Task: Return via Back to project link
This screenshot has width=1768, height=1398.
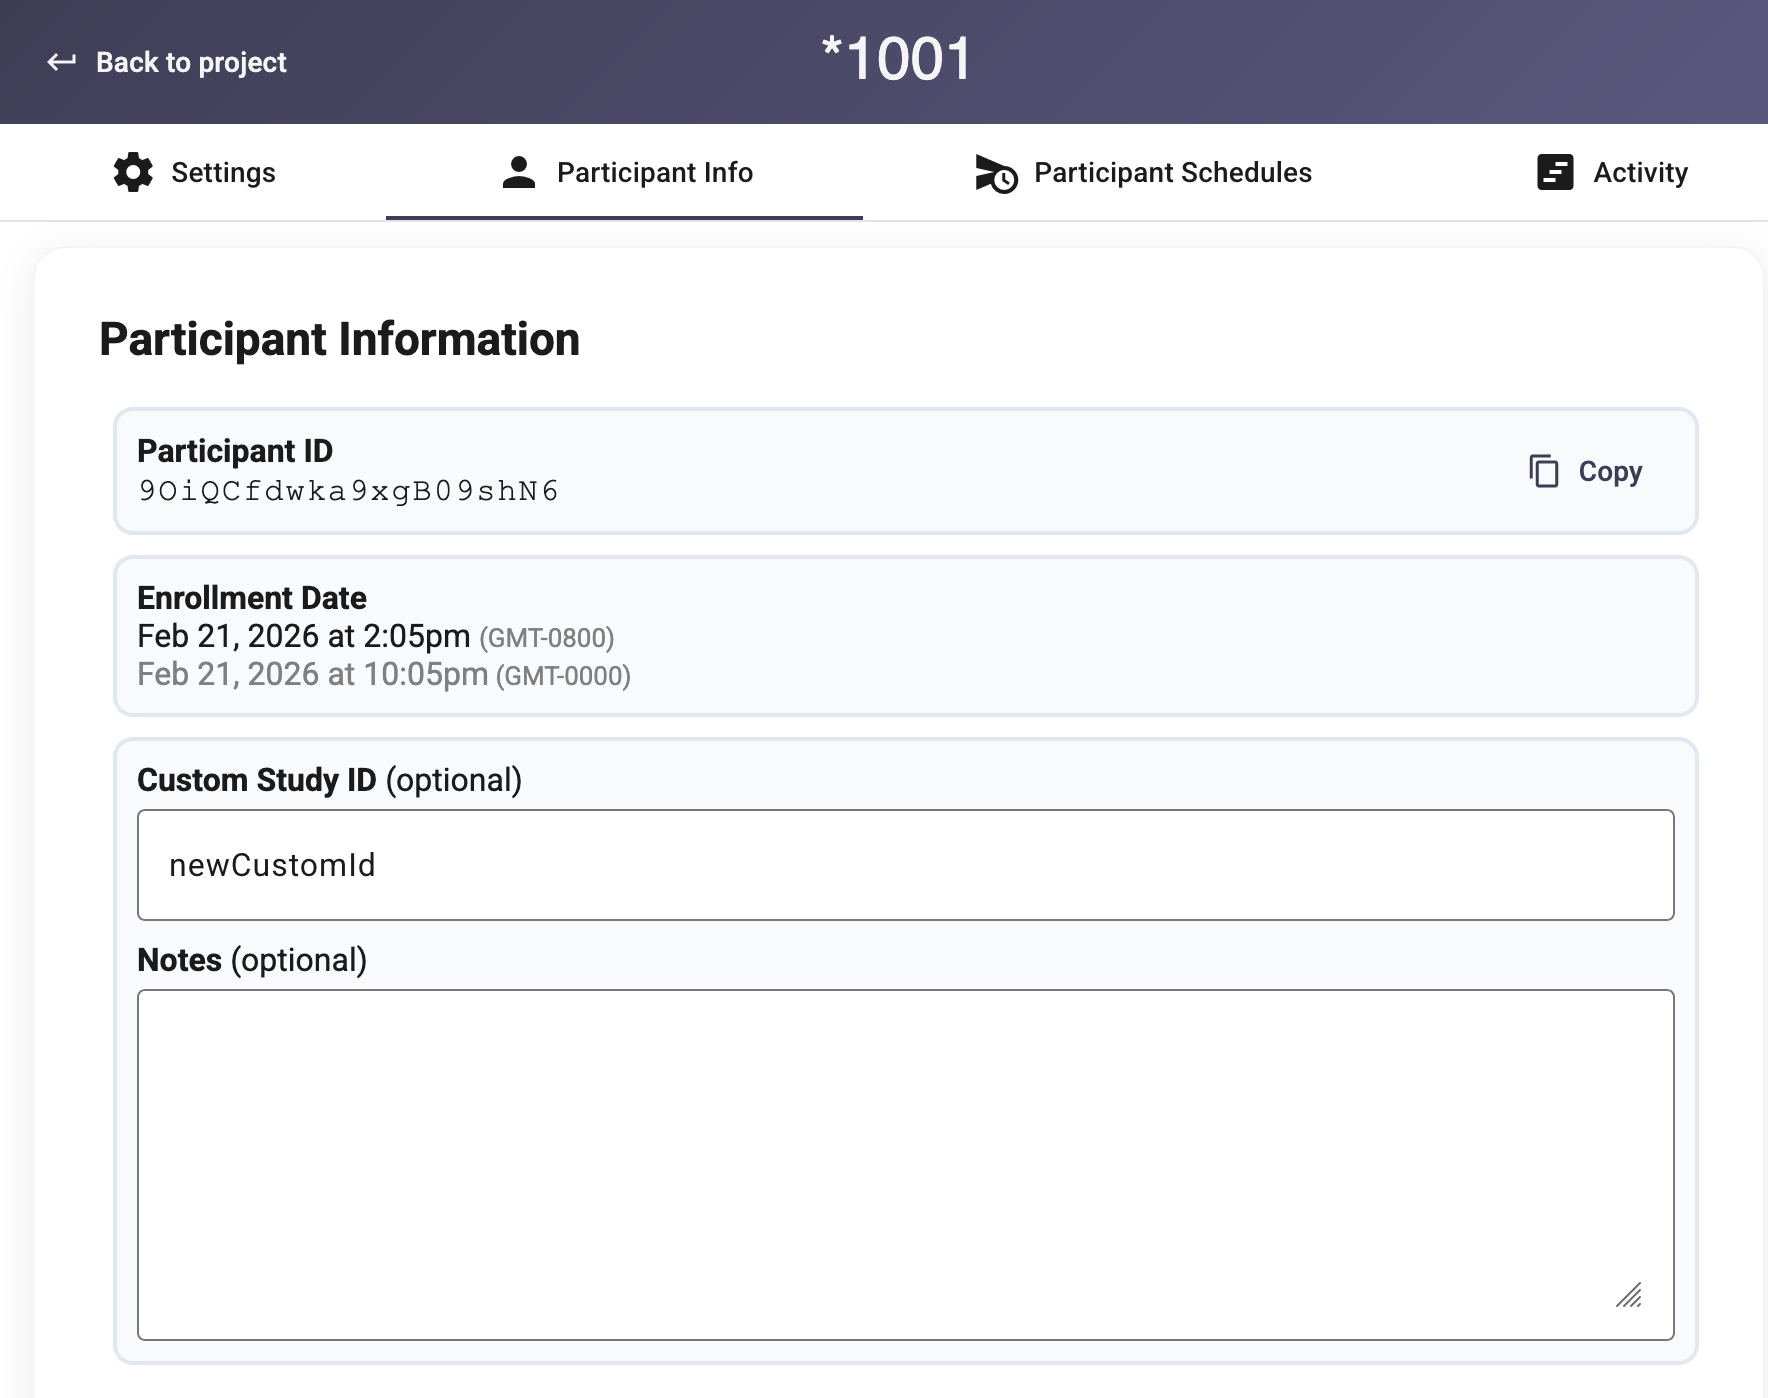Action: click(190, 62)
